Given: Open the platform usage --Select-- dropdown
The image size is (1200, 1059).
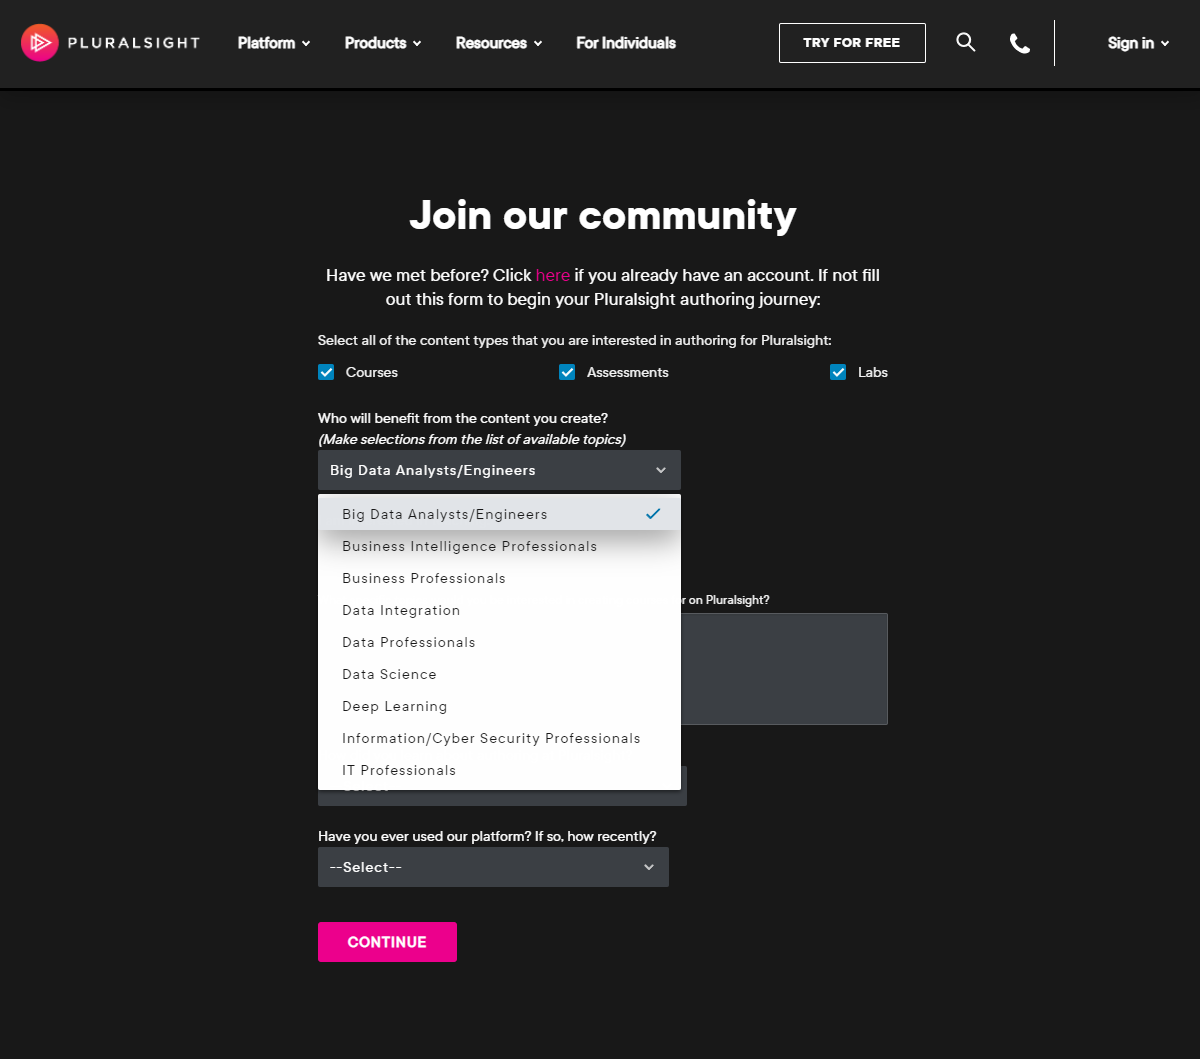Looking at the screenshot, I should coord(493,867).
